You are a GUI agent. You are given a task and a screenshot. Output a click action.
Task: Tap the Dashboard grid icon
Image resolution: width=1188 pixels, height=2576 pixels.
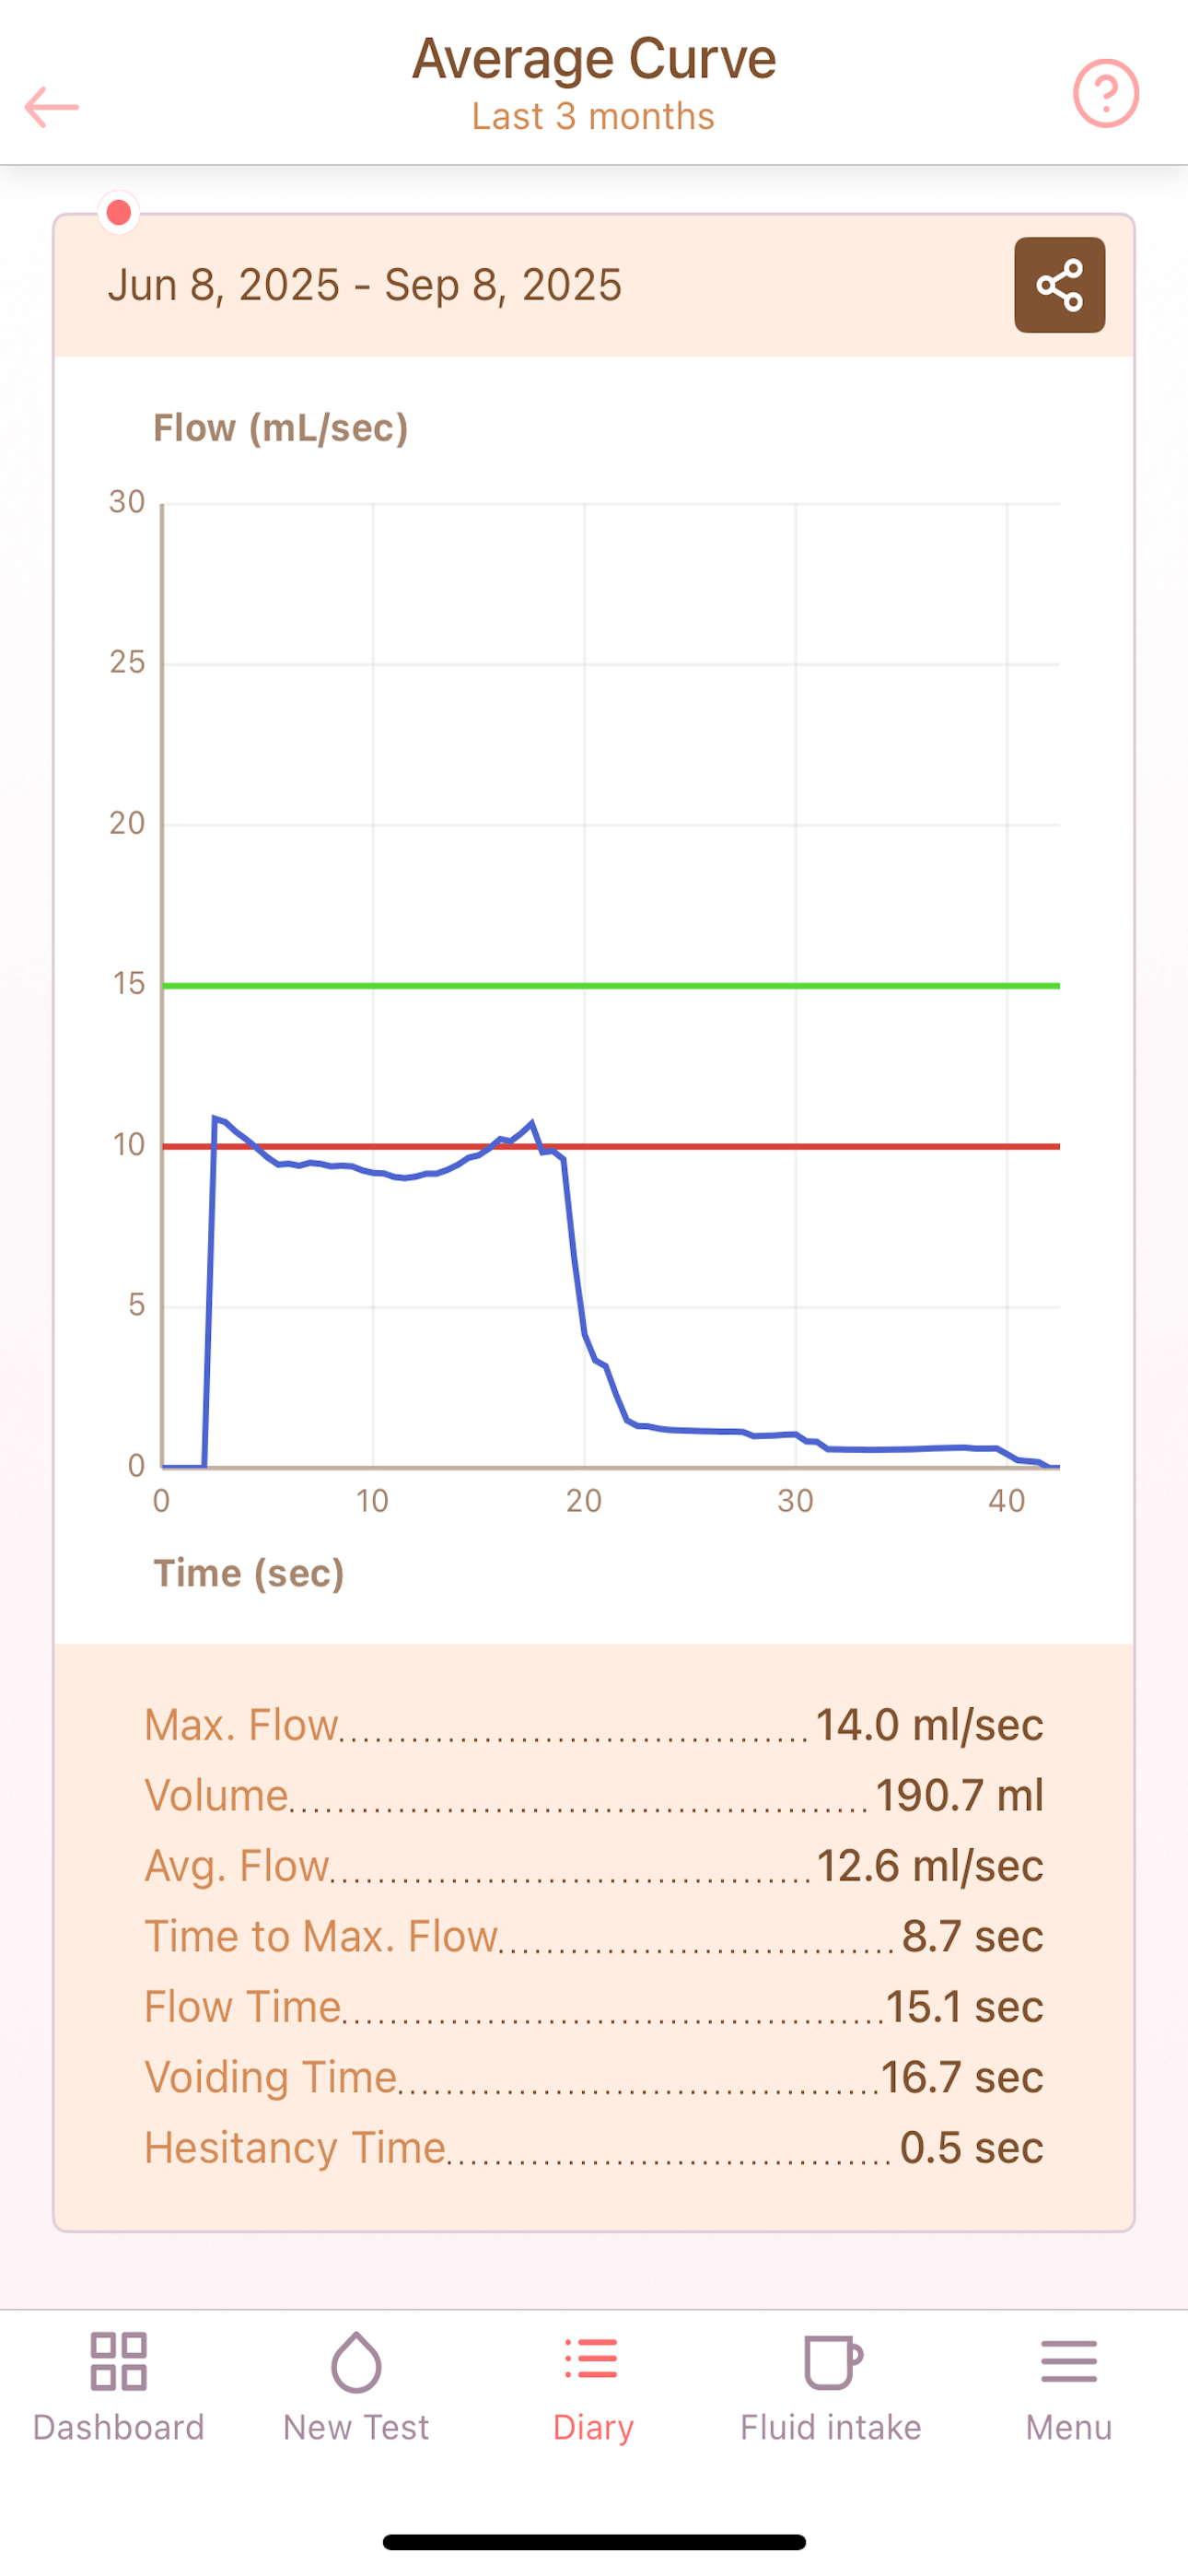pyautogui.click(x=119, y=2362)
